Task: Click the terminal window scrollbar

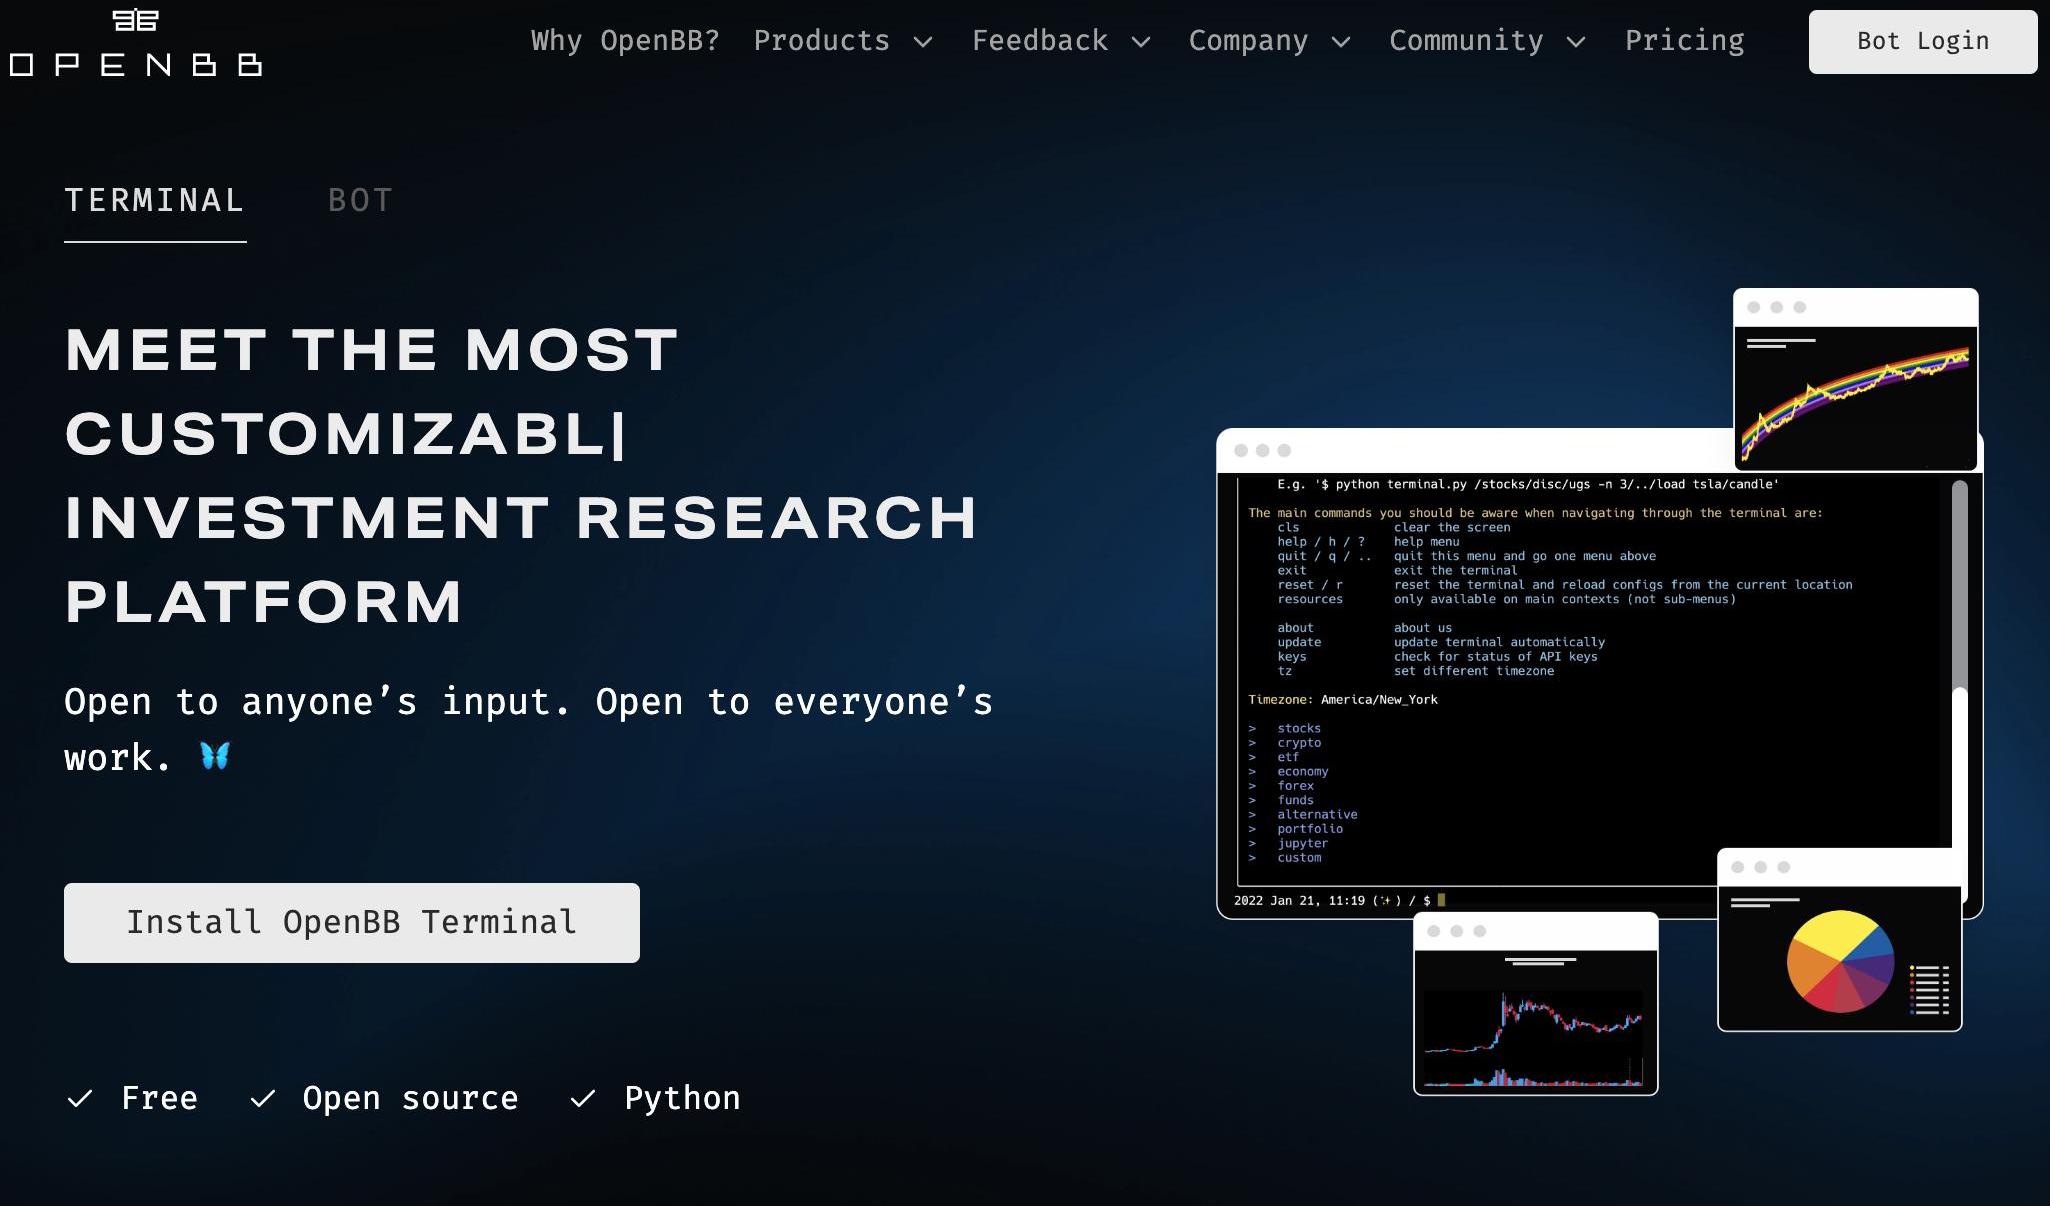Action: tap(1959, 585)
